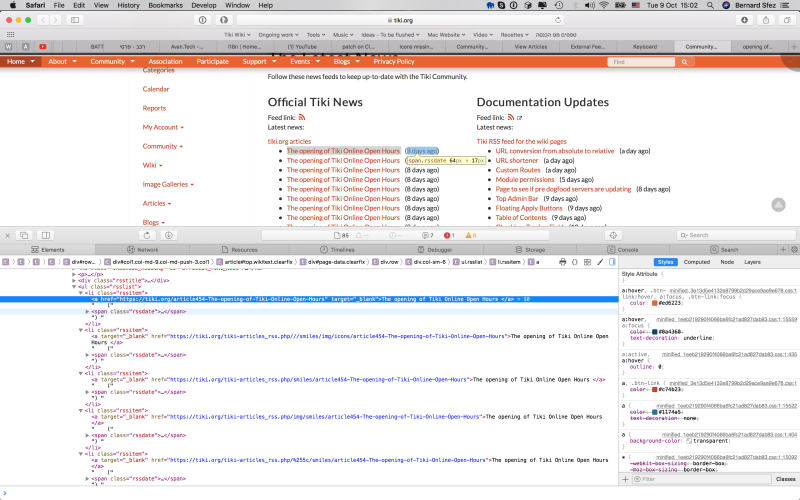Expand Image Galleries sidebar menu
This screenshot has height=500, width=800.
[x=168, y=184]
